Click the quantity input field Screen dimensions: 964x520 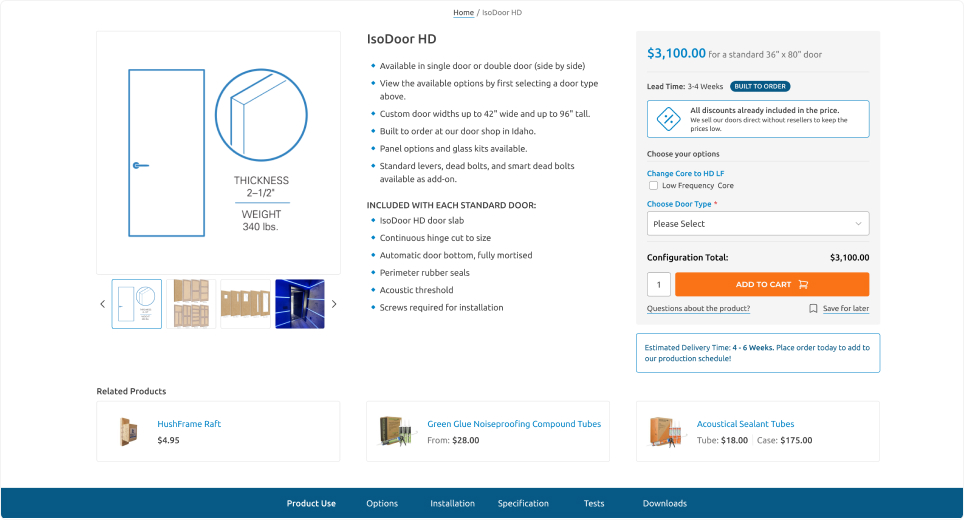(658, 284)
